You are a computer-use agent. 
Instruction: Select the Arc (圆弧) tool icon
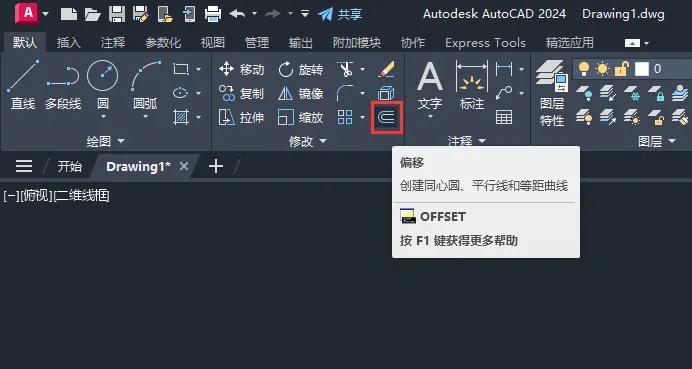[145, 76]
